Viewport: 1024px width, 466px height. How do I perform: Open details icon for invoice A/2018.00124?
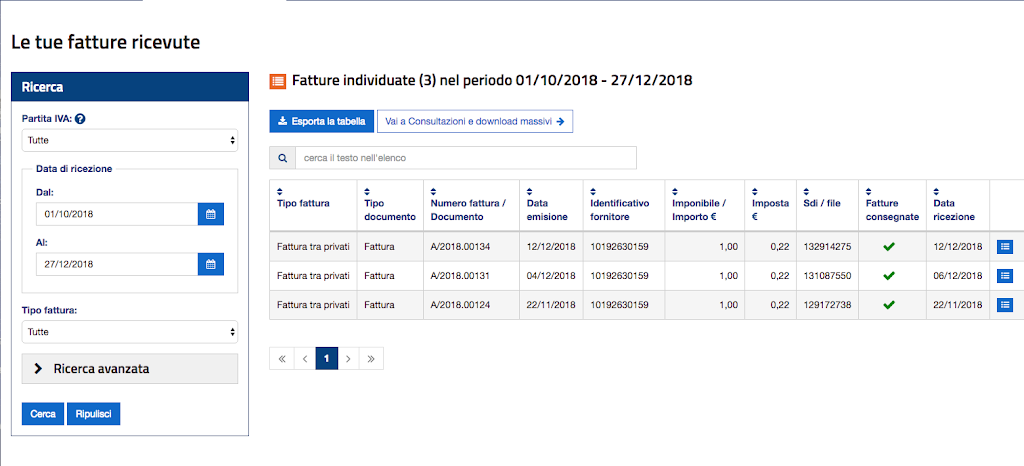point(1005,304)
